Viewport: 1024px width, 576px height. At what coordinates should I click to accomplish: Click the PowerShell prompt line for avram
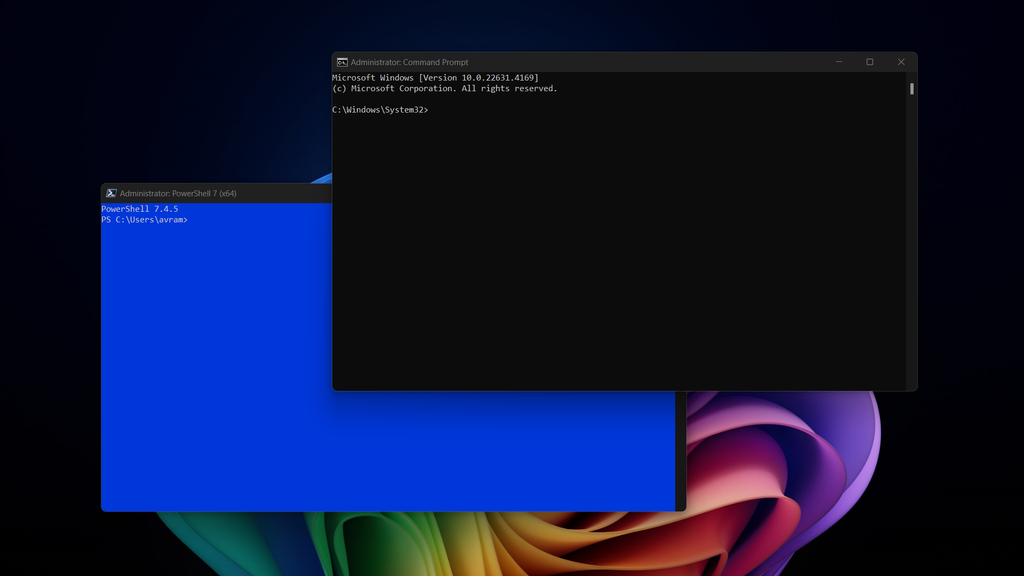coord(143,219)
